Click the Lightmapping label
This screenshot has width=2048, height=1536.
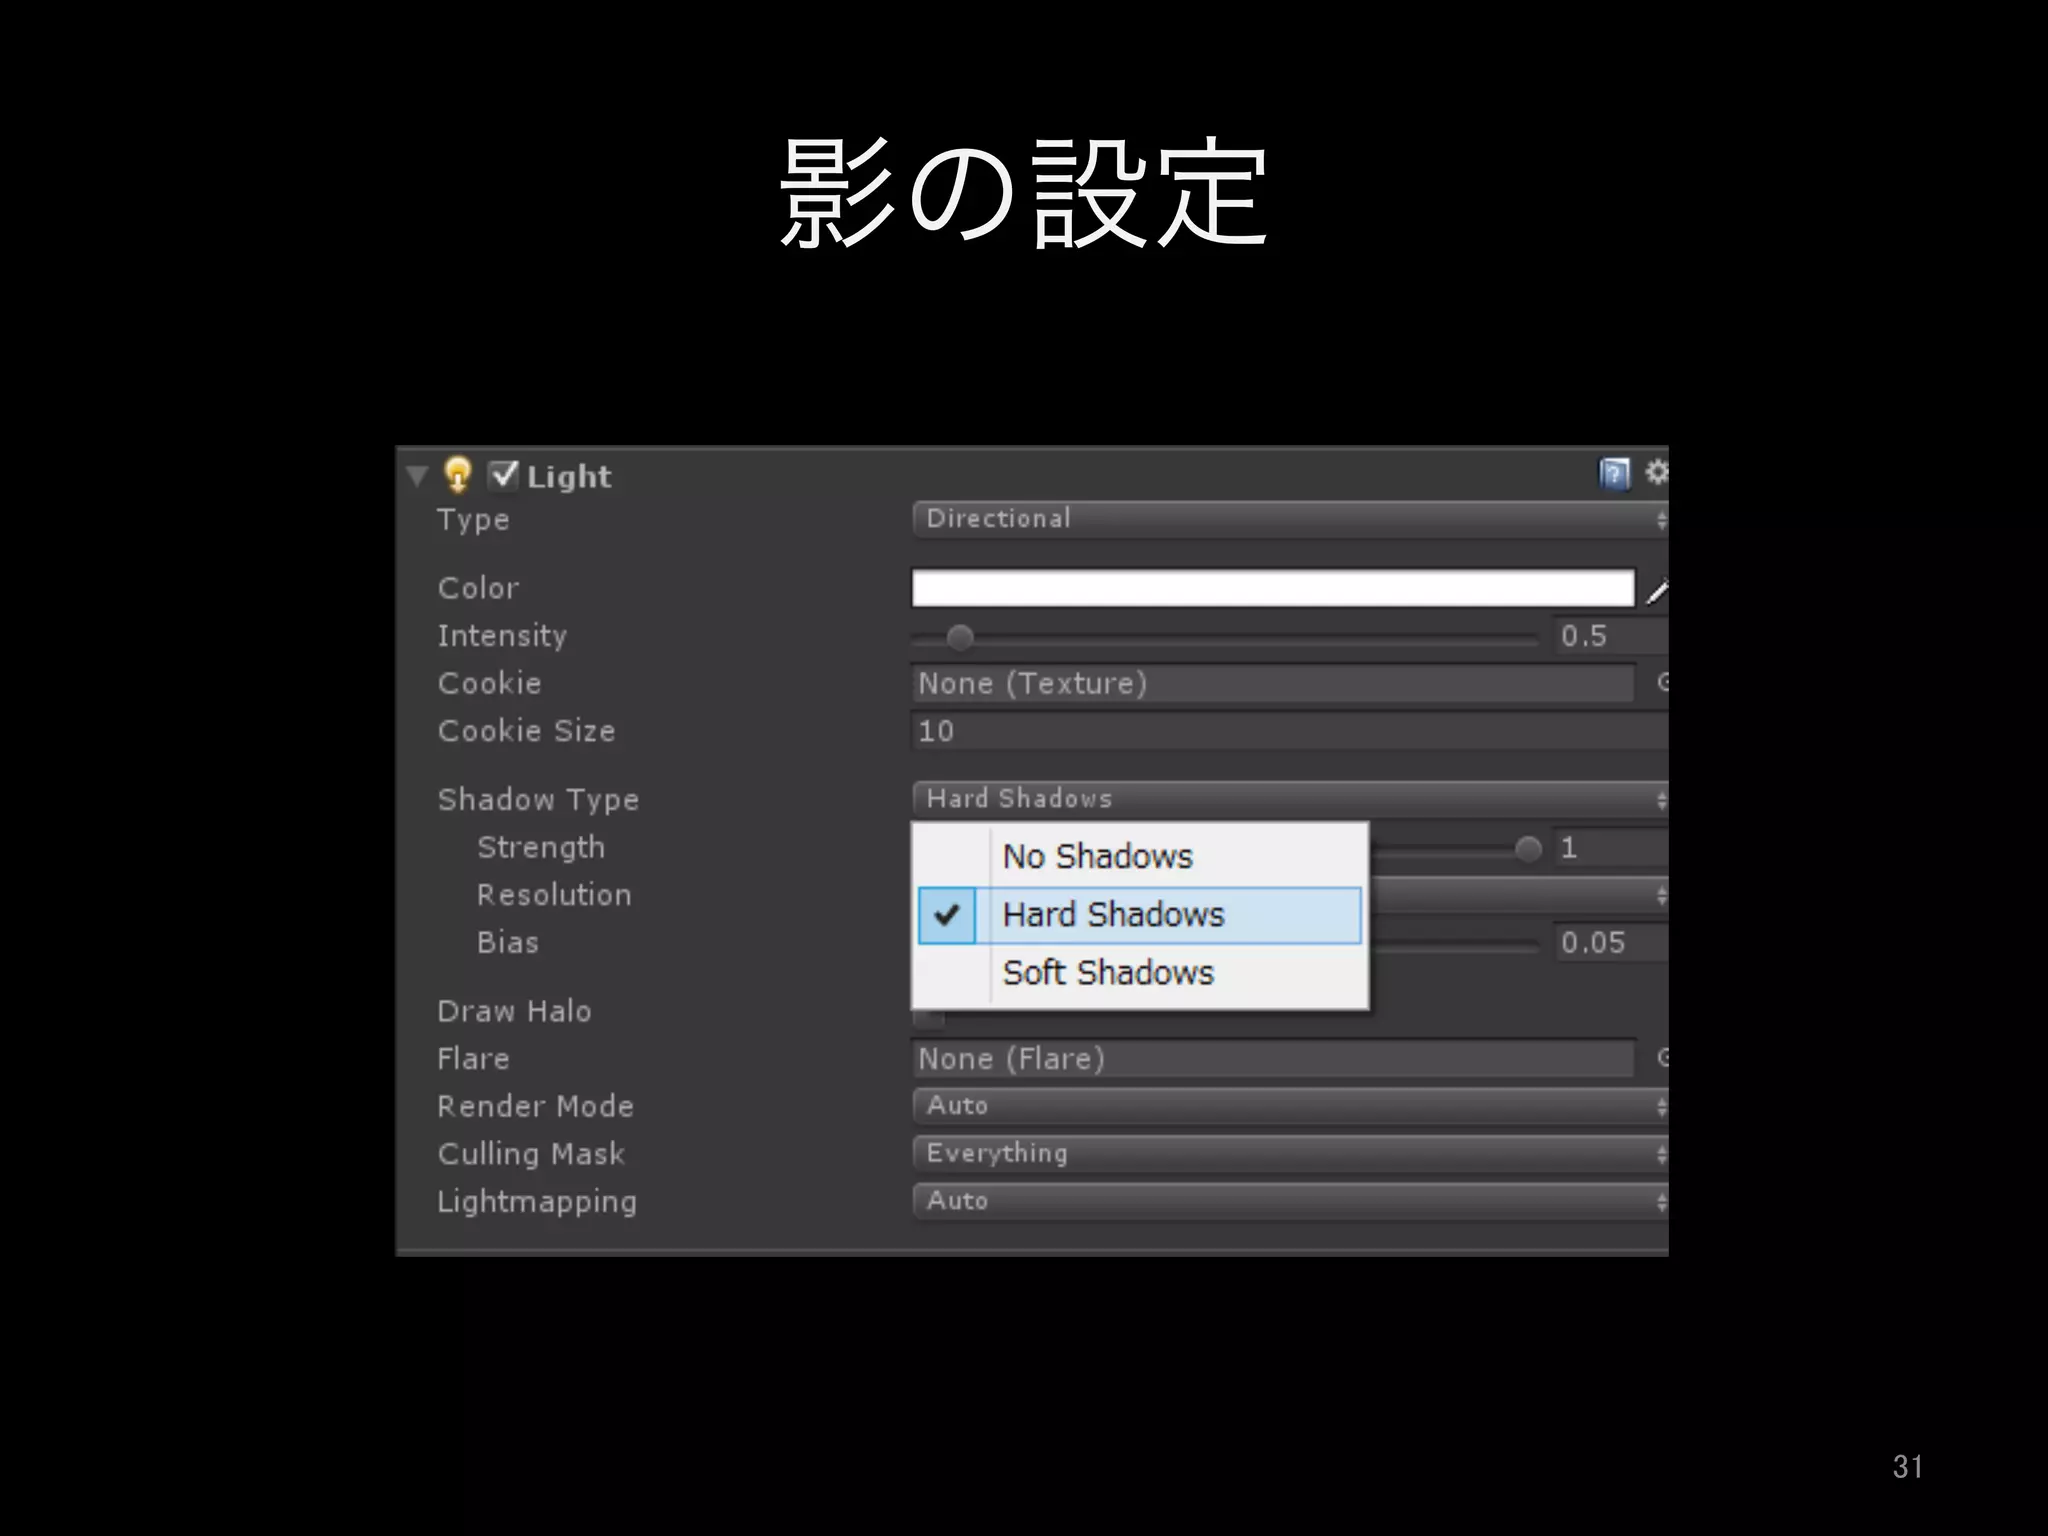click(x=536, y=1202)
